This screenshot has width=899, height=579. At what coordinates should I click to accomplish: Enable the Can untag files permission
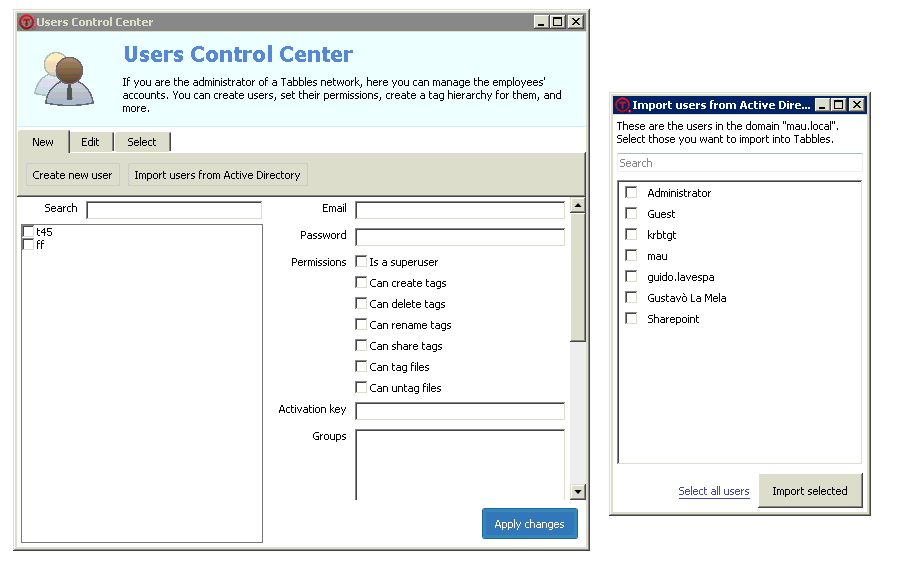pyautogui.click(x=361, y=388)
